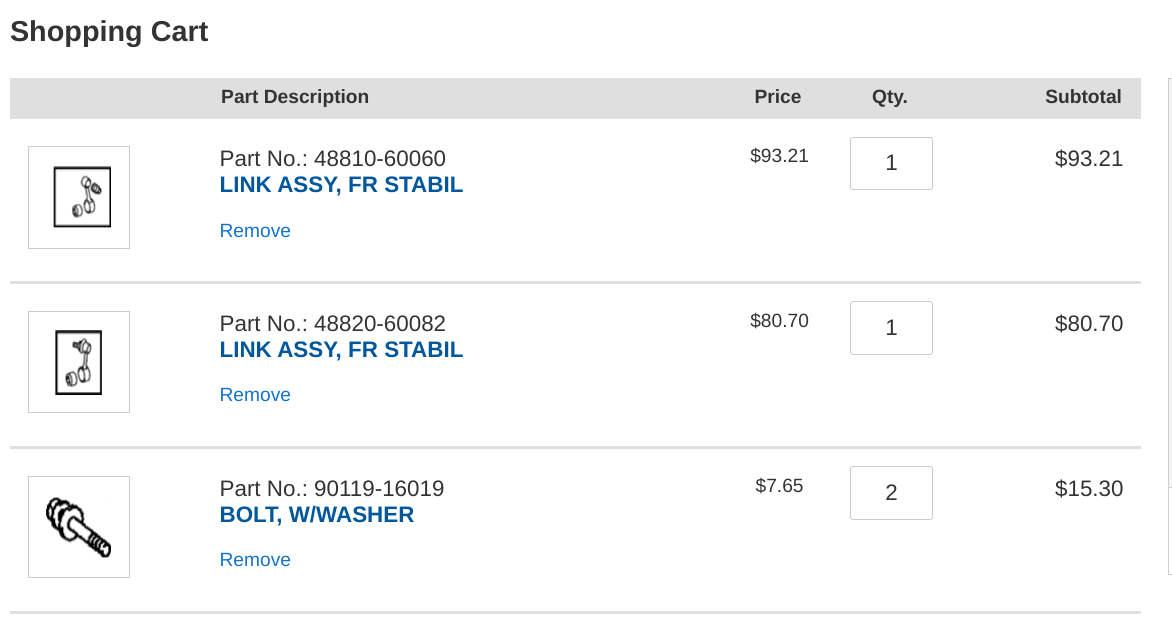Click the bolt with washer thumbnail image
Viewport: 1172px width, 639px height.
tap(79, 527)
